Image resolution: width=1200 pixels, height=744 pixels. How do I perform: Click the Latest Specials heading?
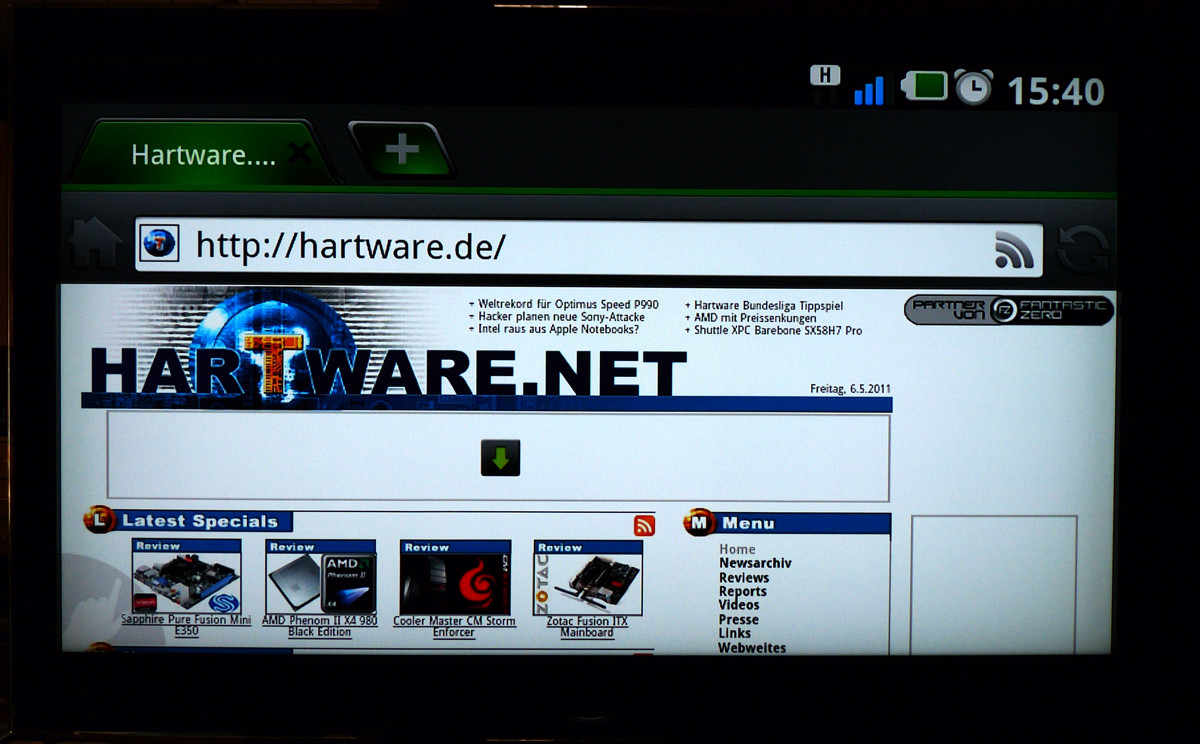[x=200, y=521]
